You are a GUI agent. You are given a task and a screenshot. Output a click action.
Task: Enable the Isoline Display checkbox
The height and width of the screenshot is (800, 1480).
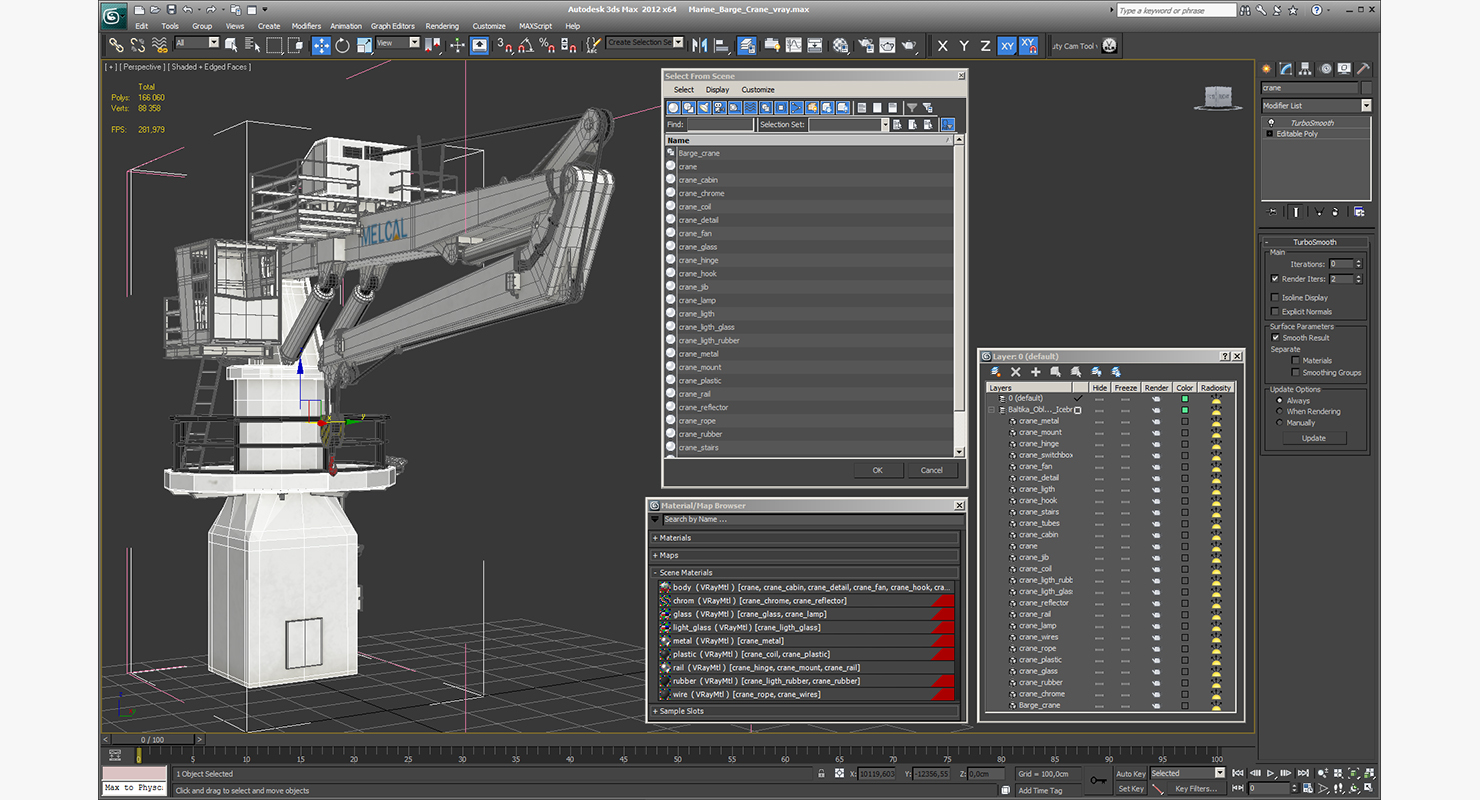click(1274, 297)
